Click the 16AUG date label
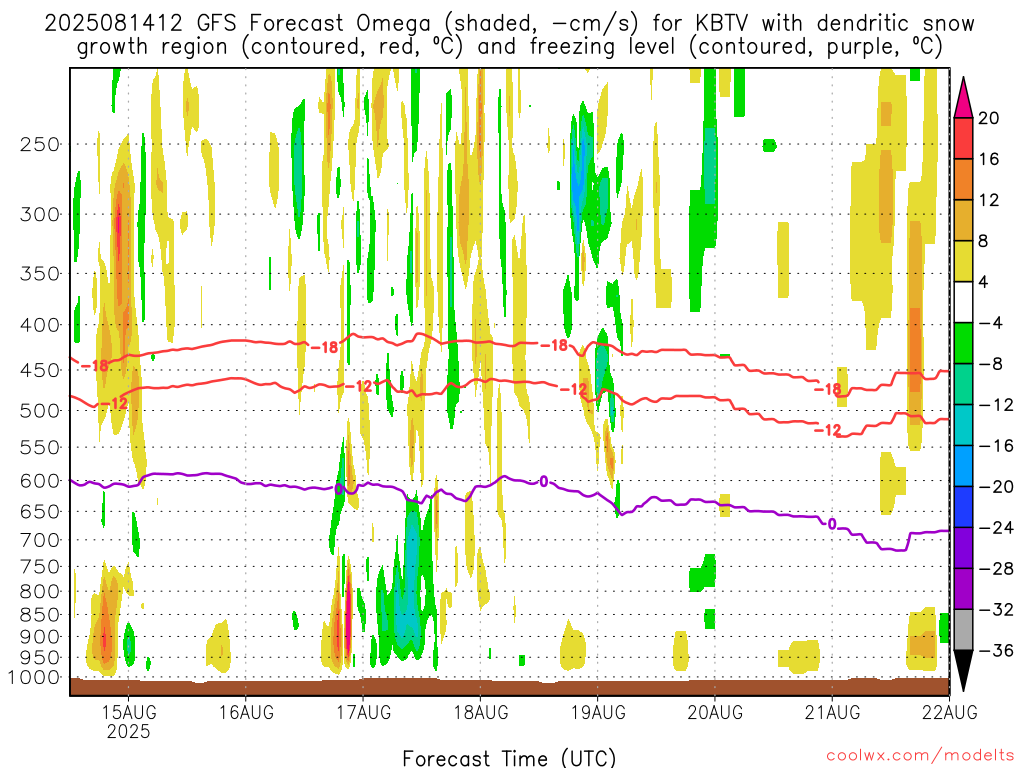This screenshot has height=768, width=1024. click(x=246, y=712)
